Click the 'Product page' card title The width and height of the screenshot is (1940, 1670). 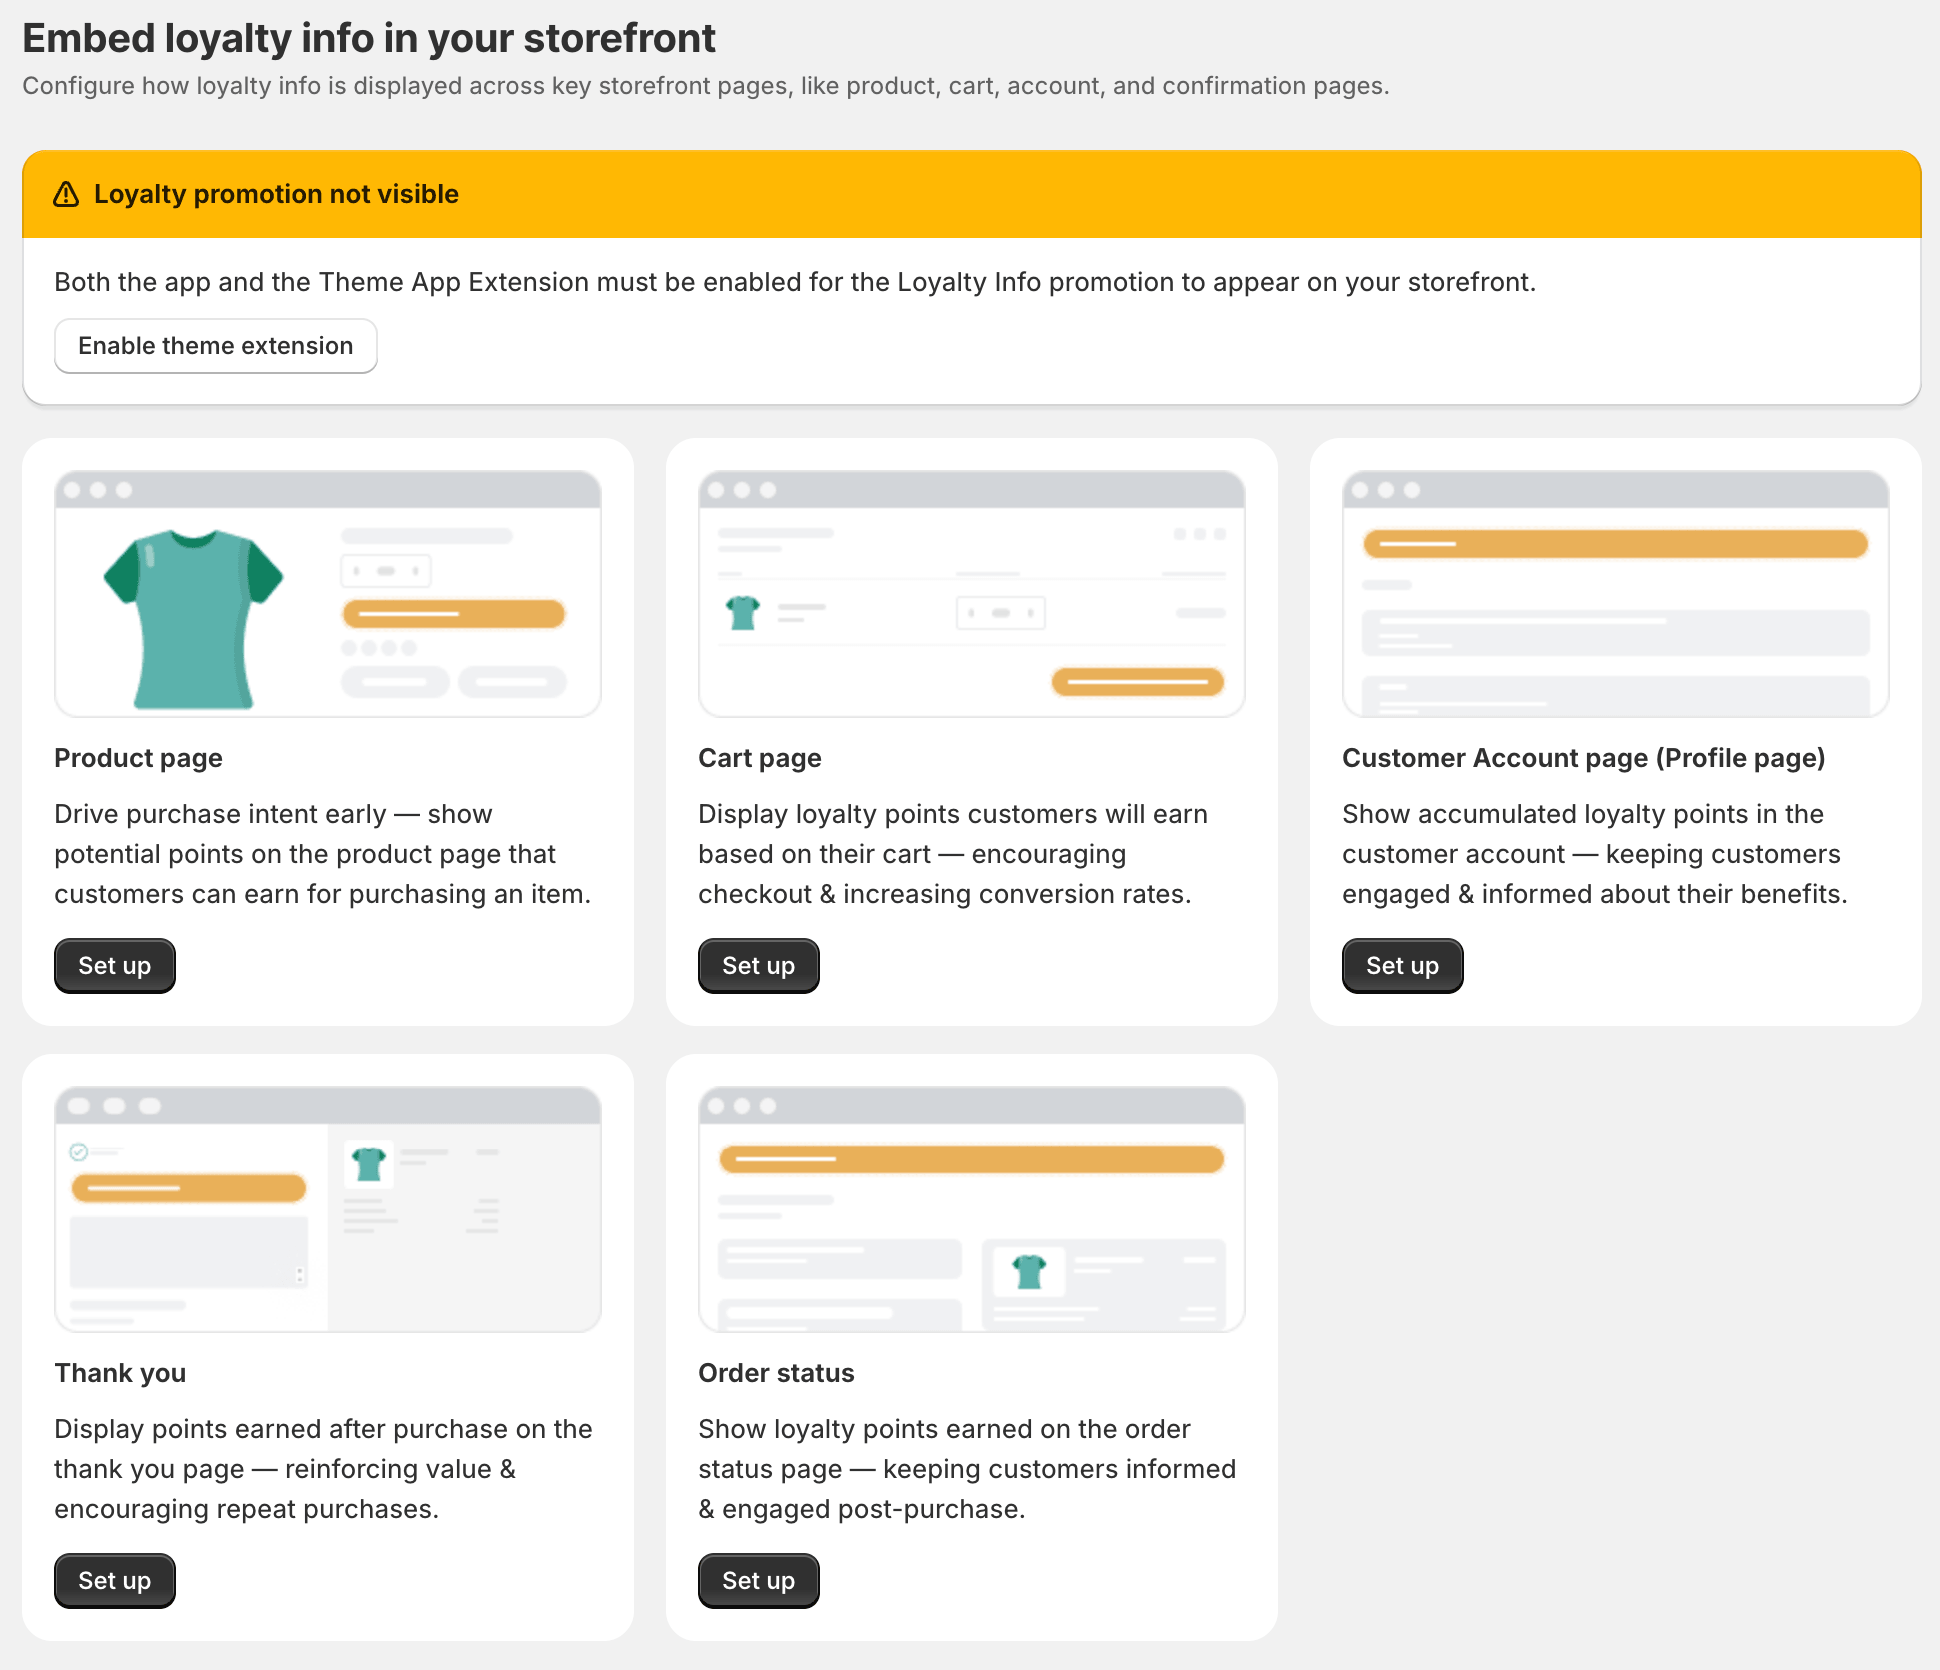pos(138,758)
